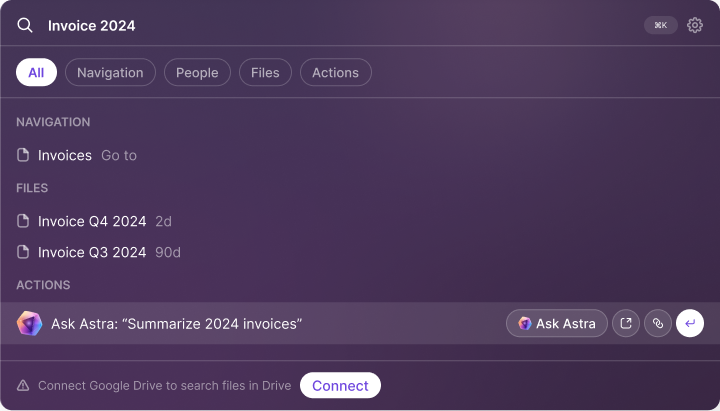The width and height of the screenshot is (720, 411).
Task: Switch to the Navigation filter
Action: 110,72
